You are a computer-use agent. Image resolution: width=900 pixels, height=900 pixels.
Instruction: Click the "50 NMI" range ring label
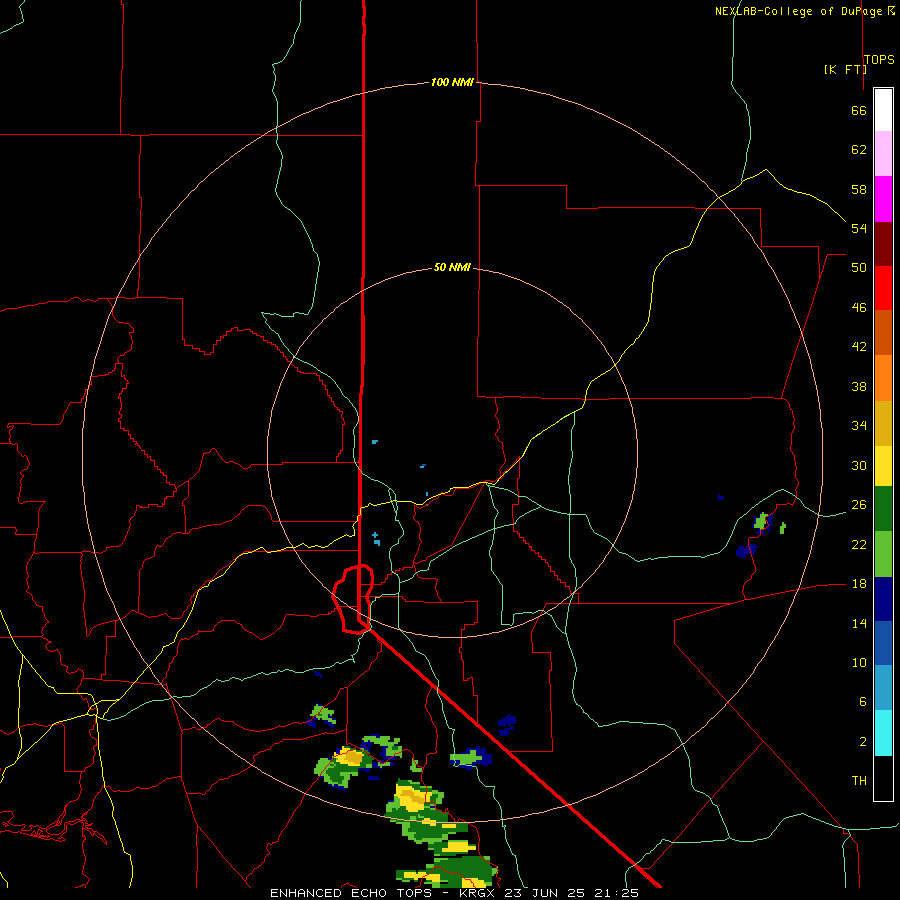click(x=452, y=267)
